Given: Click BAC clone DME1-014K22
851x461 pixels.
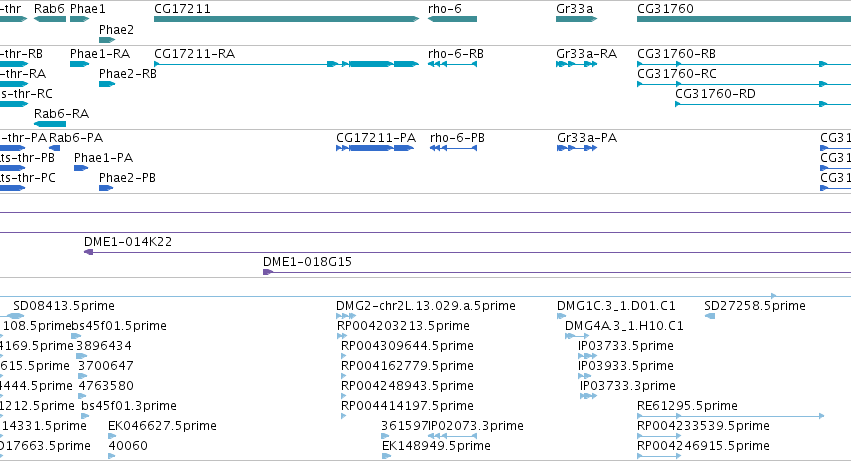Looking at the screenshot, I should [x=467, y=252].
